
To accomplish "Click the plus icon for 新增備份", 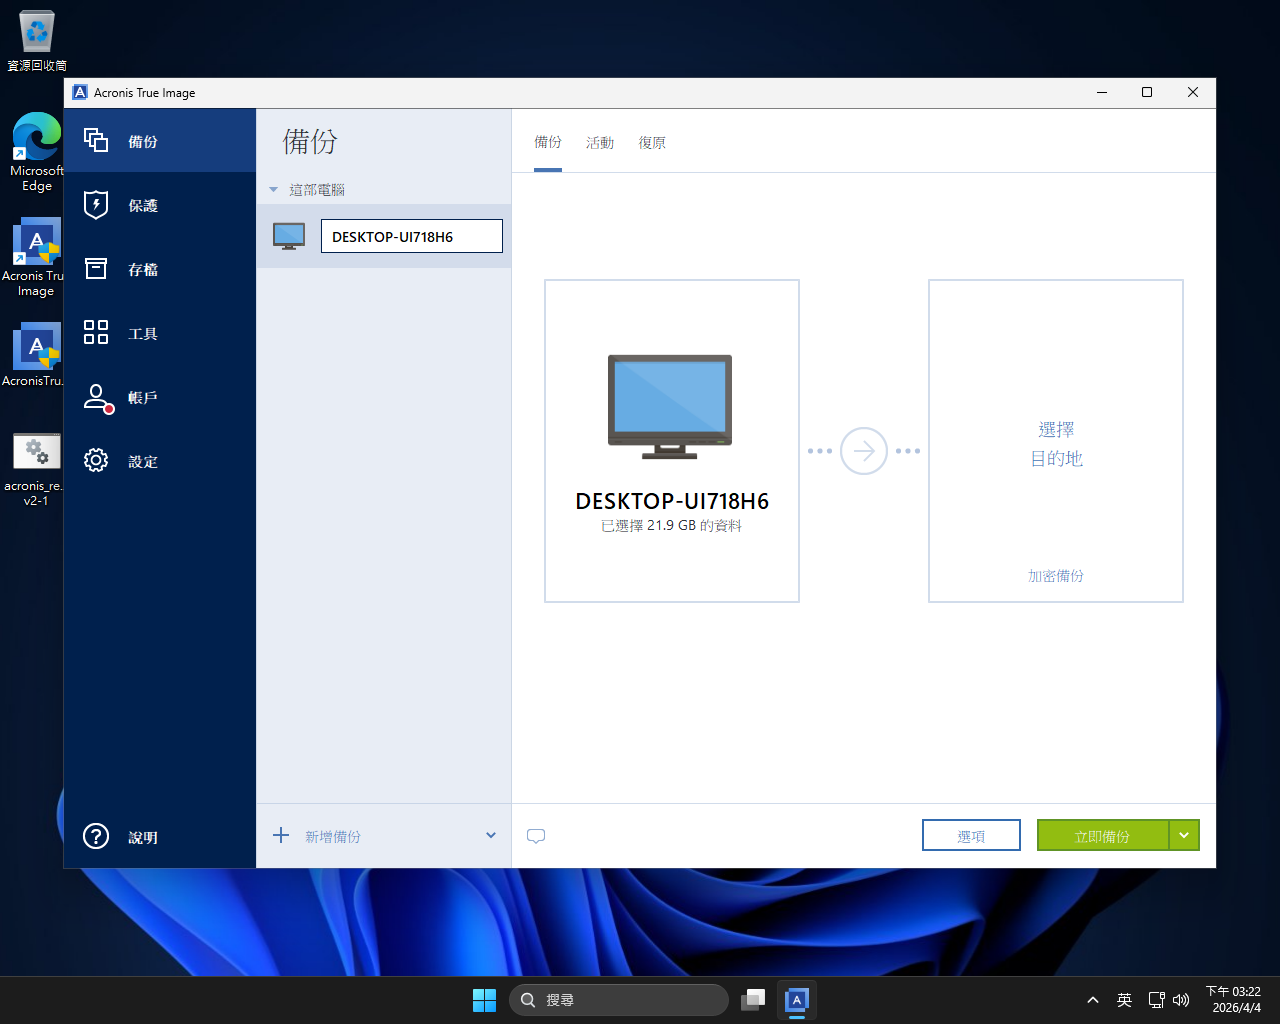I will tap(281, 835).
